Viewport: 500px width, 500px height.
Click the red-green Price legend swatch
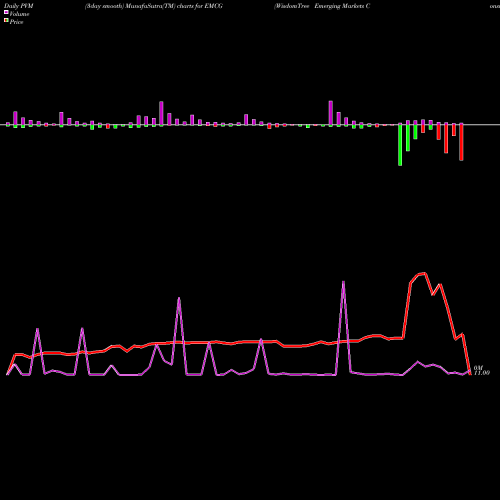6,21
